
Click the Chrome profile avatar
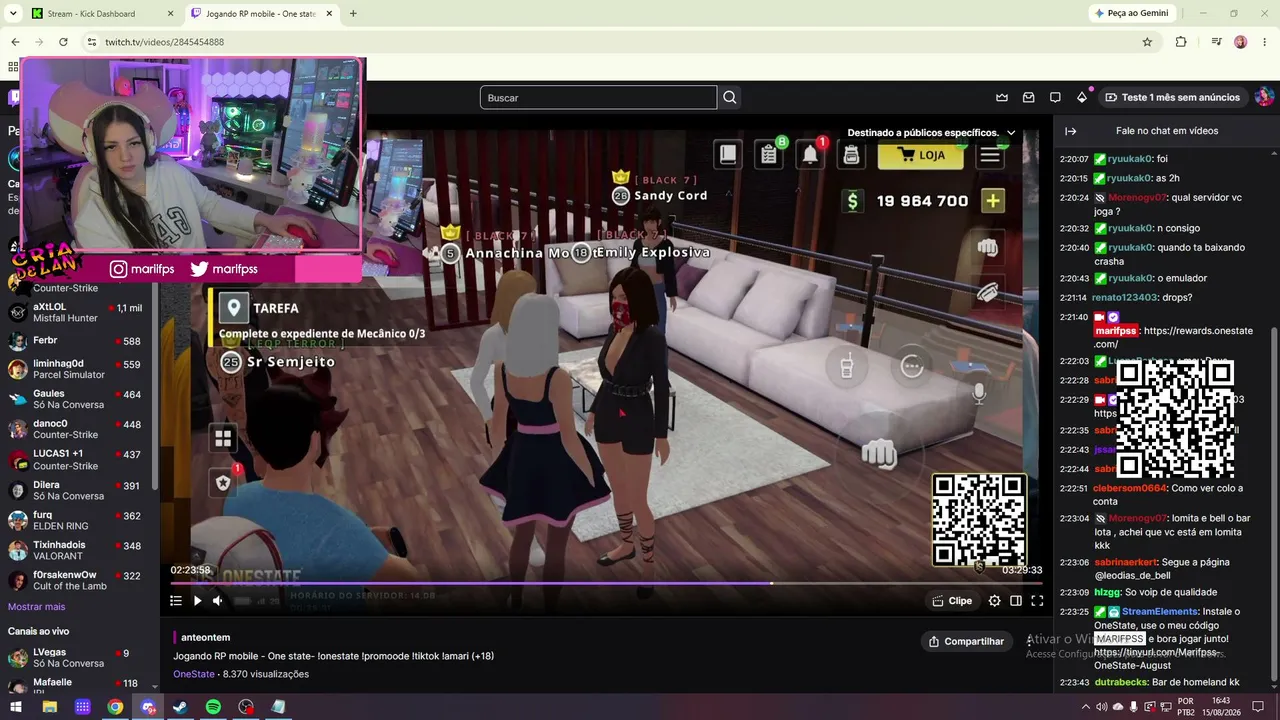point(1240,42)
